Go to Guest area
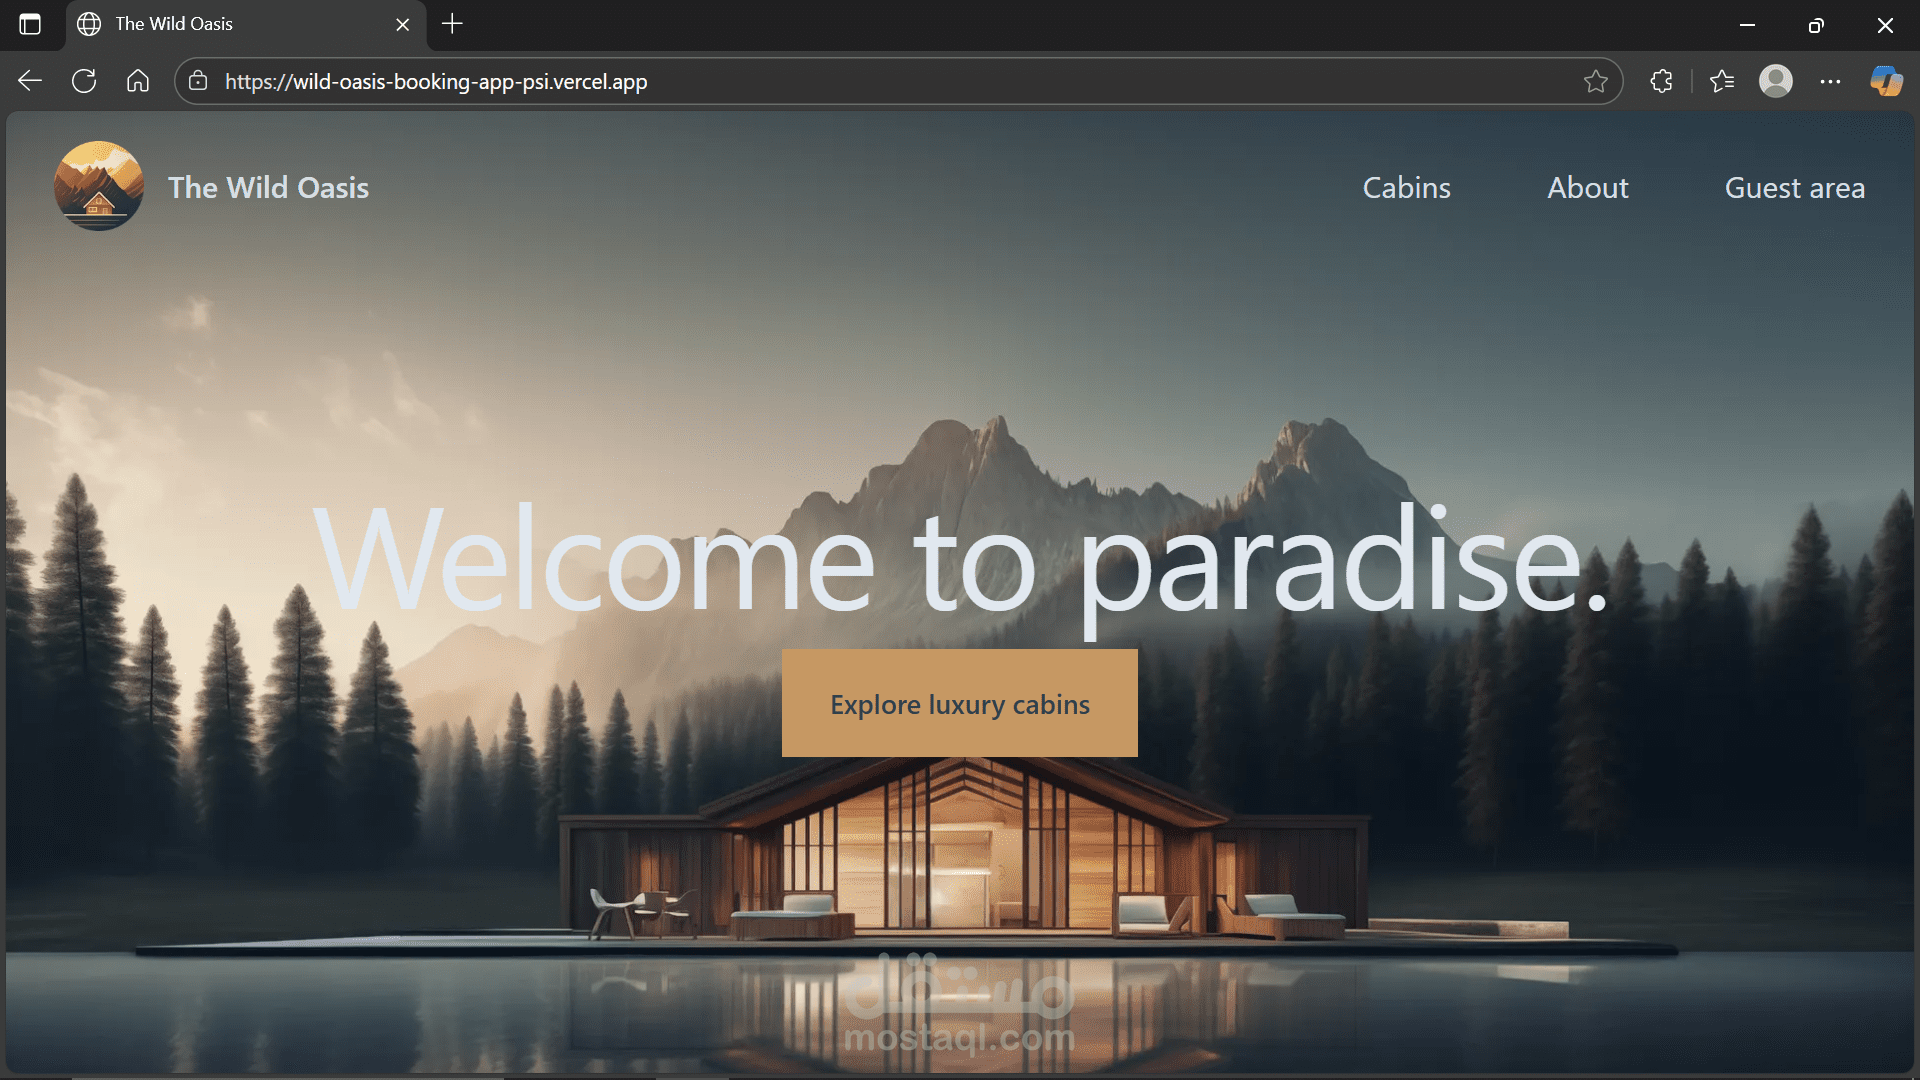 click(1794, 188)
